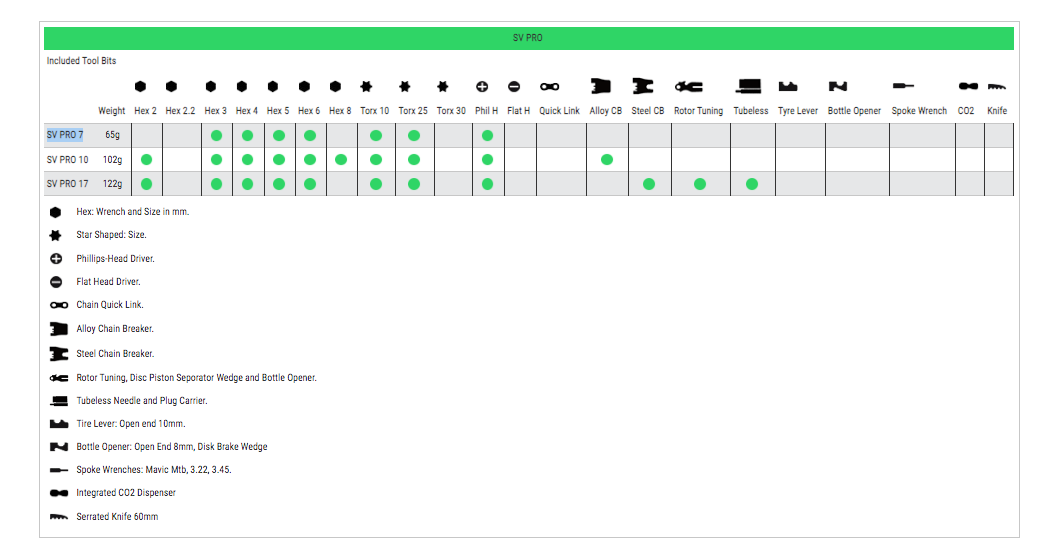
Task: Click the SV PRO 10 row label
Action: pyautogui.click(x=68, y=160)
